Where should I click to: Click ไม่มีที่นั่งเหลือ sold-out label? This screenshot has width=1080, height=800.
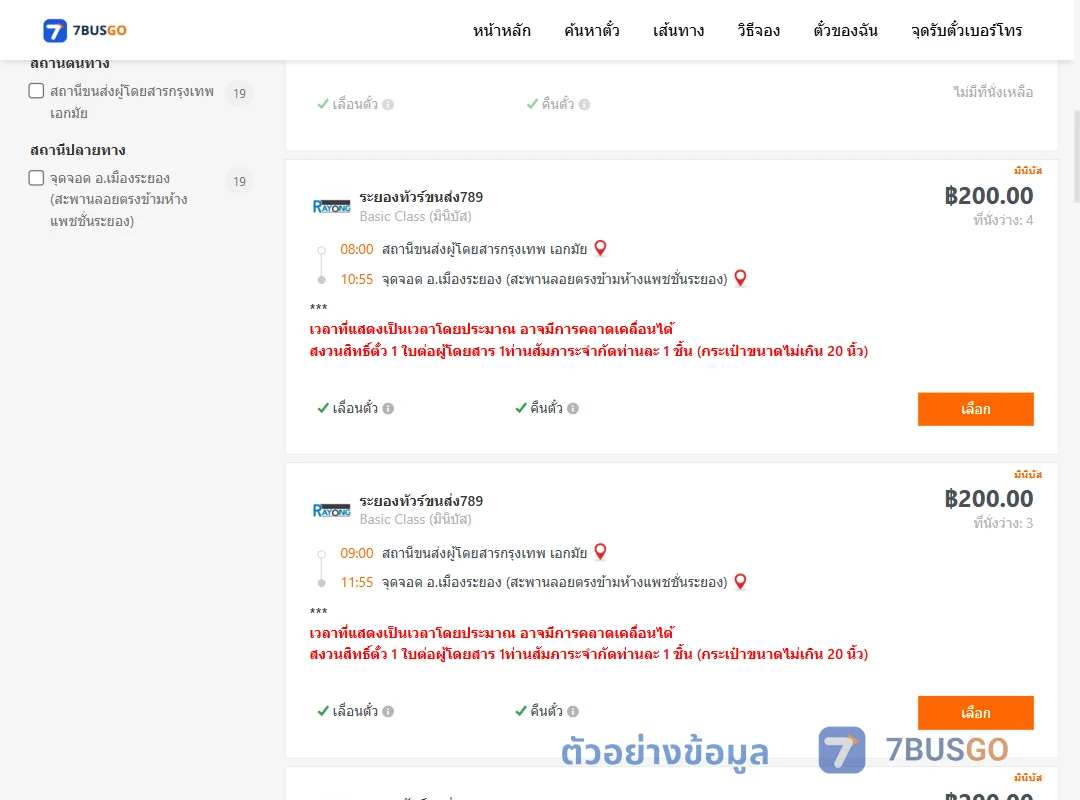(x=993, y=92)
